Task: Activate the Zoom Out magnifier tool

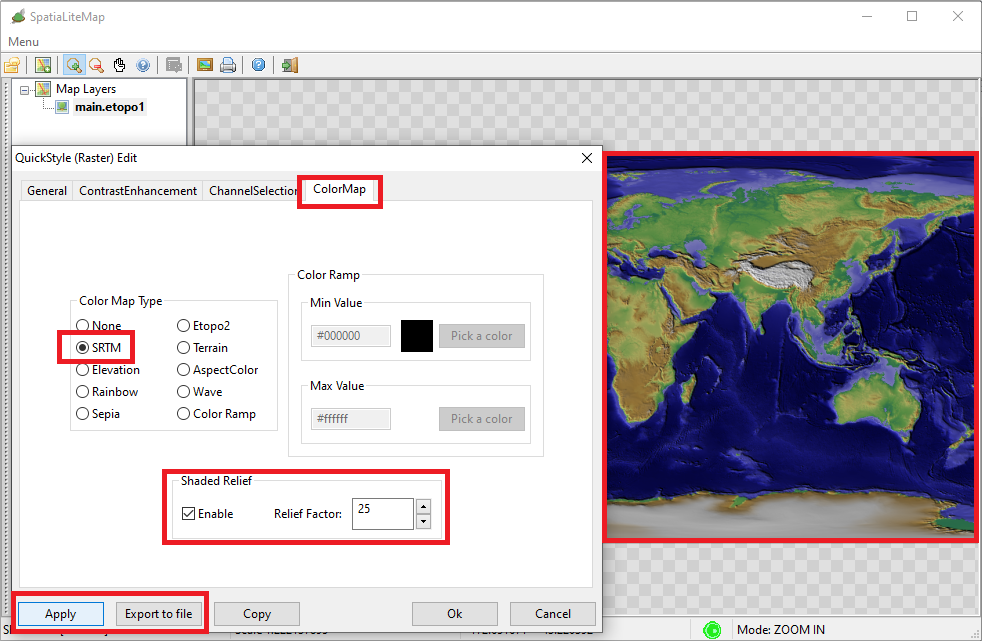Action: tap(96, 65)
